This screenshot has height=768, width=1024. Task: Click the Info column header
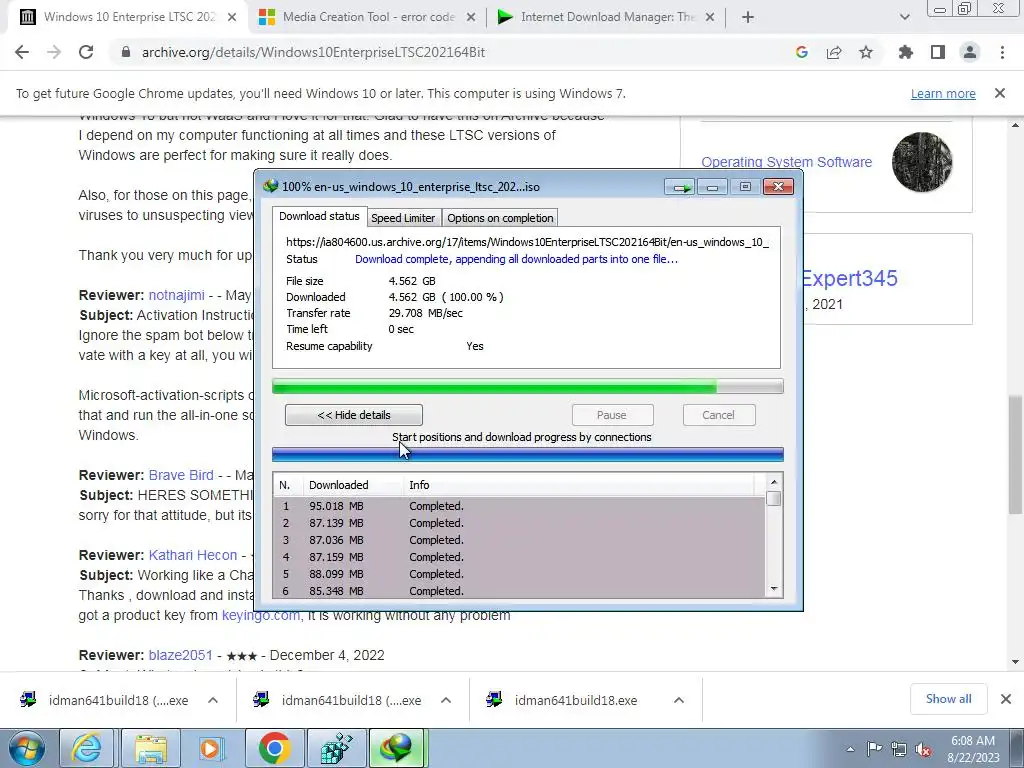pyautogui.click(x=578, y=485)
